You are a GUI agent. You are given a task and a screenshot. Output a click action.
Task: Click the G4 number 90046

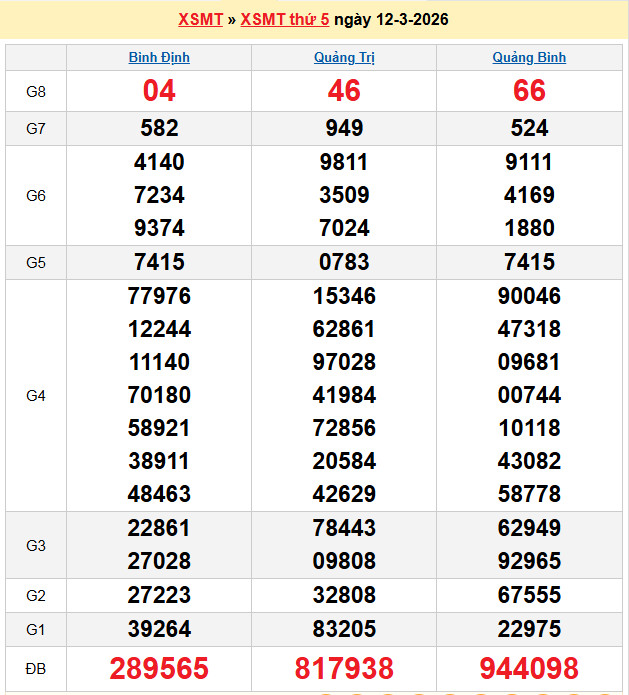529,296
